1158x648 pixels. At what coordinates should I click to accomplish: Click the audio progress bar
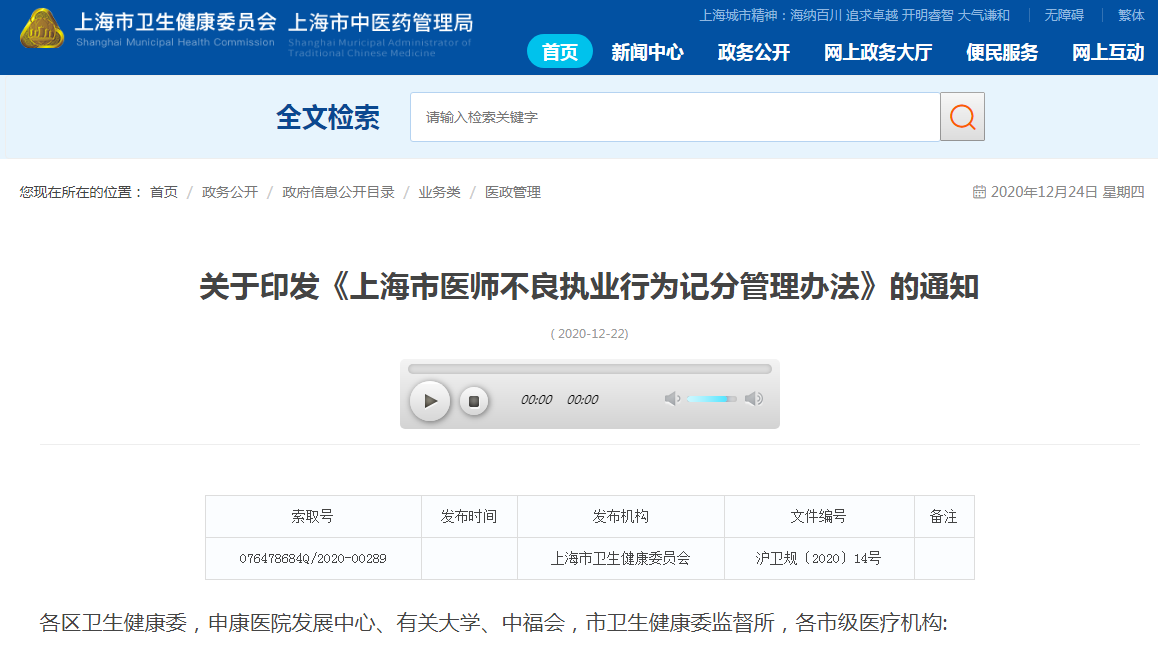pyautogui.click(x=589, y=369)
